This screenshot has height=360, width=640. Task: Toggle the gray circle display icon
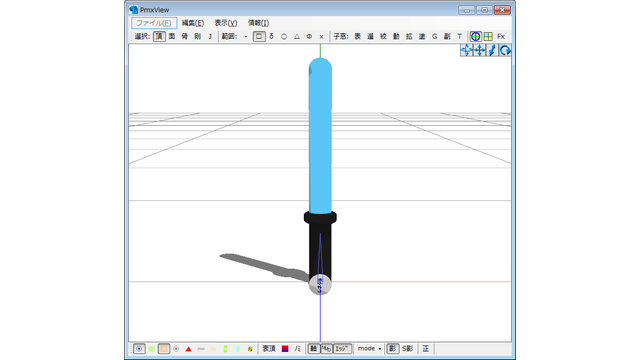pyautogui.click(x=176, y=349)
